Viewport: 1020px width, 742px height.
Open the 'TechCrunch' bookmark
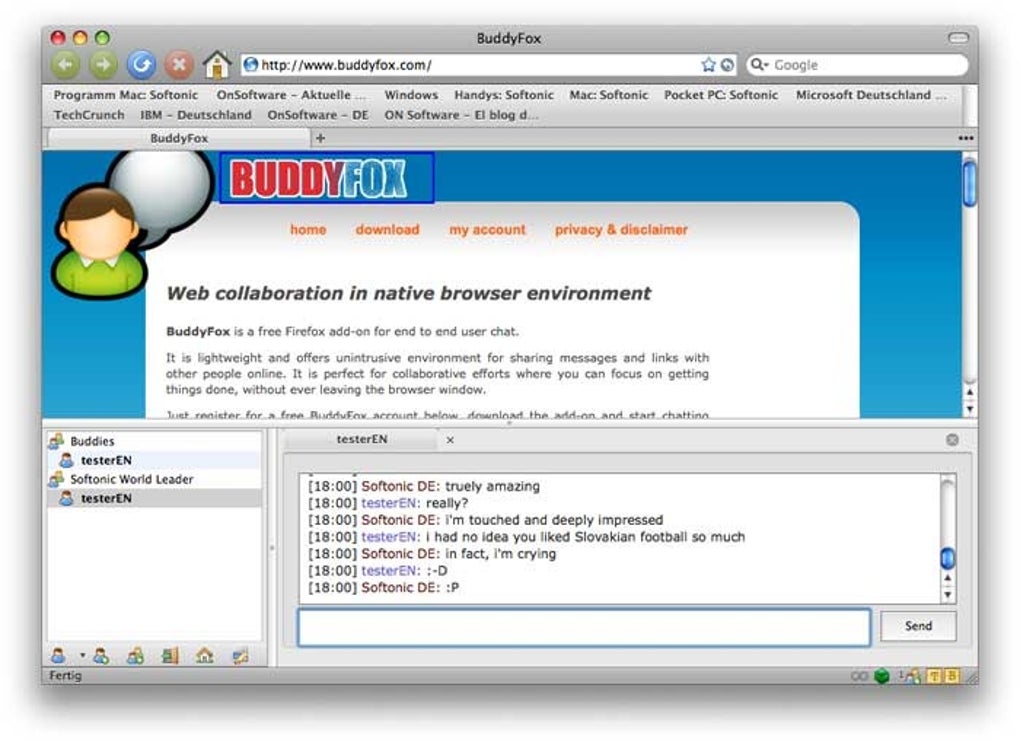tap(89, 115)
